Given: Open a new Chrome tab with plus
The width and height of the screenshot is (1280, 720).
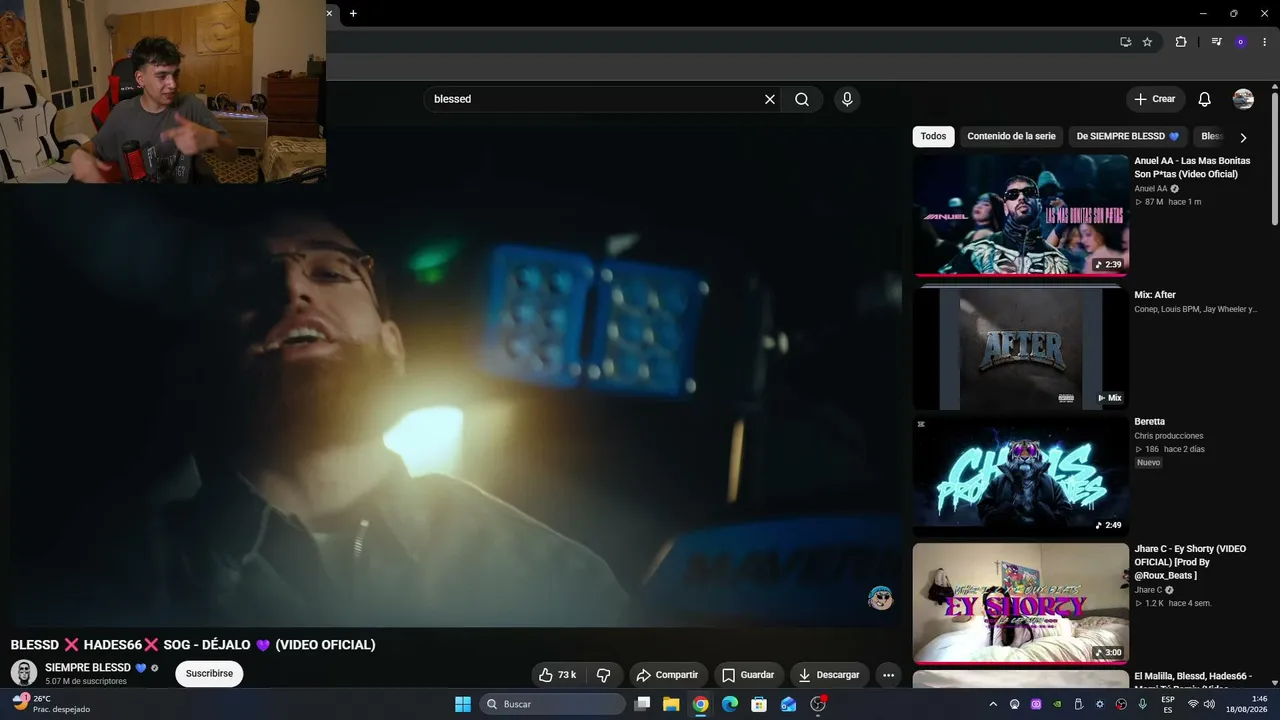Looking at the screenshot, I should point(353,13).
